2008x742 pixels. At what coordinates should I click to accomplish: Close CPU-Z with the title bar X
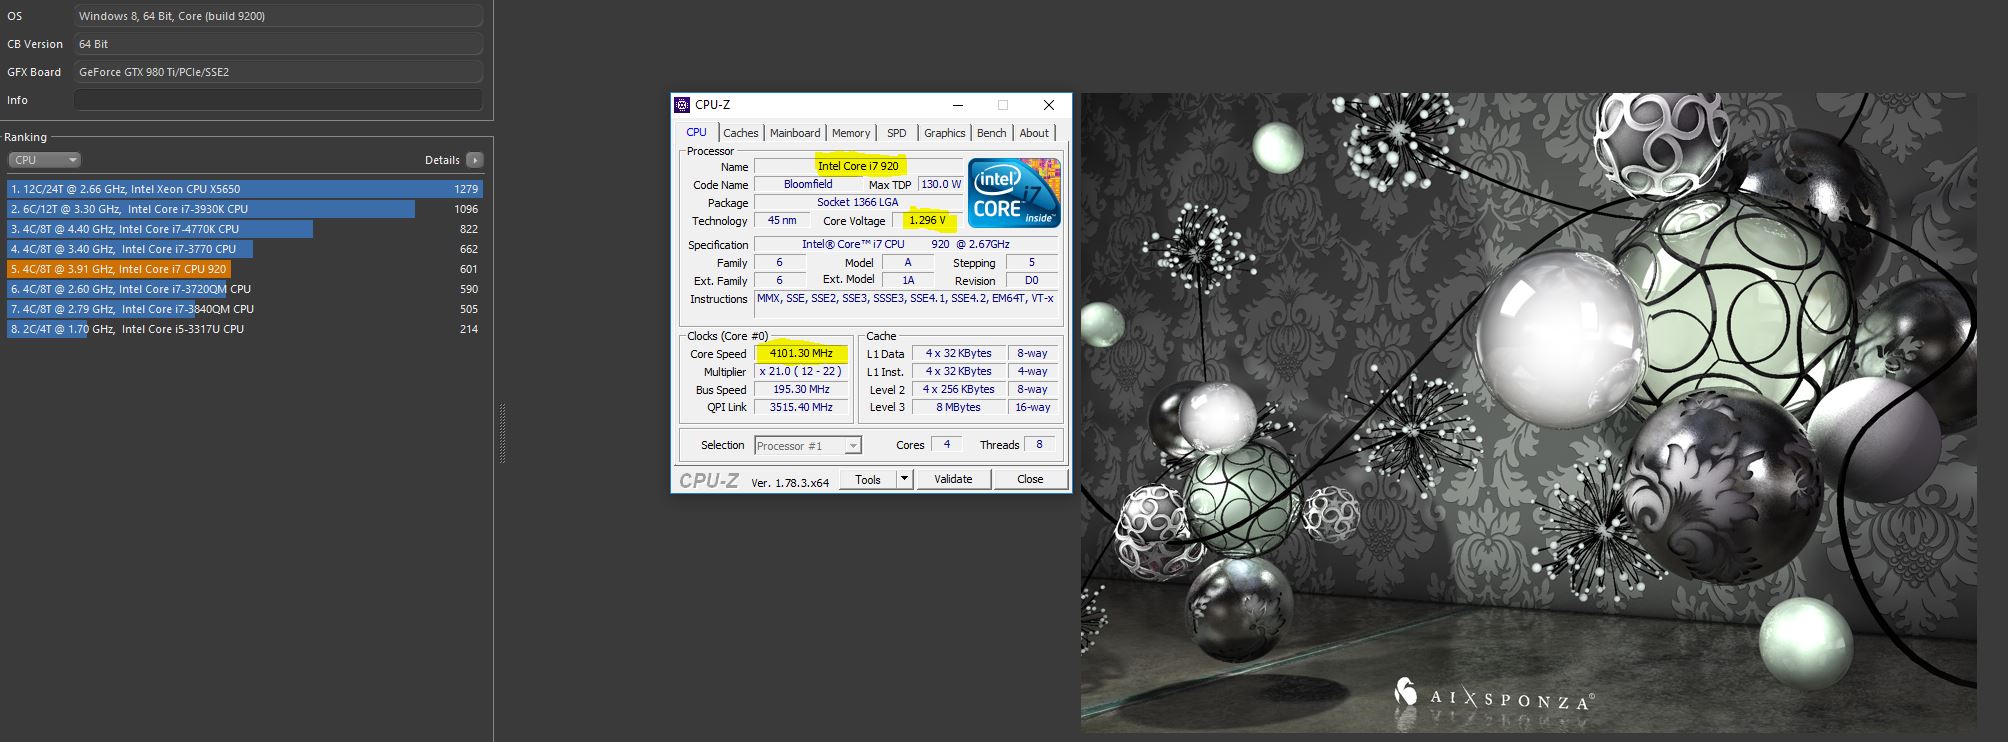(x=1048, y=105)
